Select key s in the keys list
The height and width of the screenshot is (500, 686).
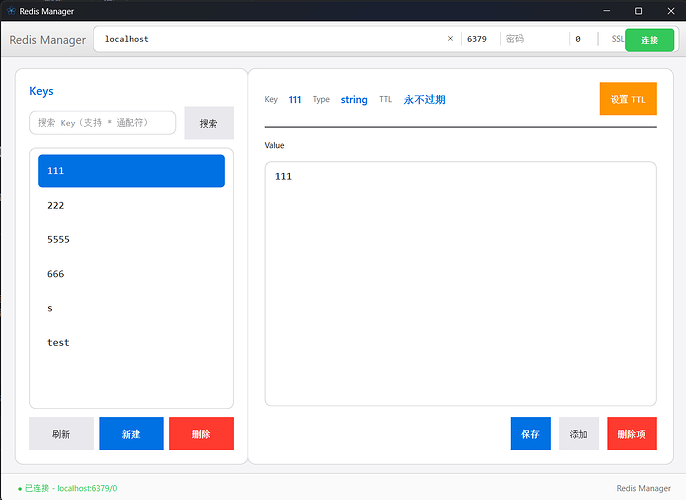[x=131, y=308]
